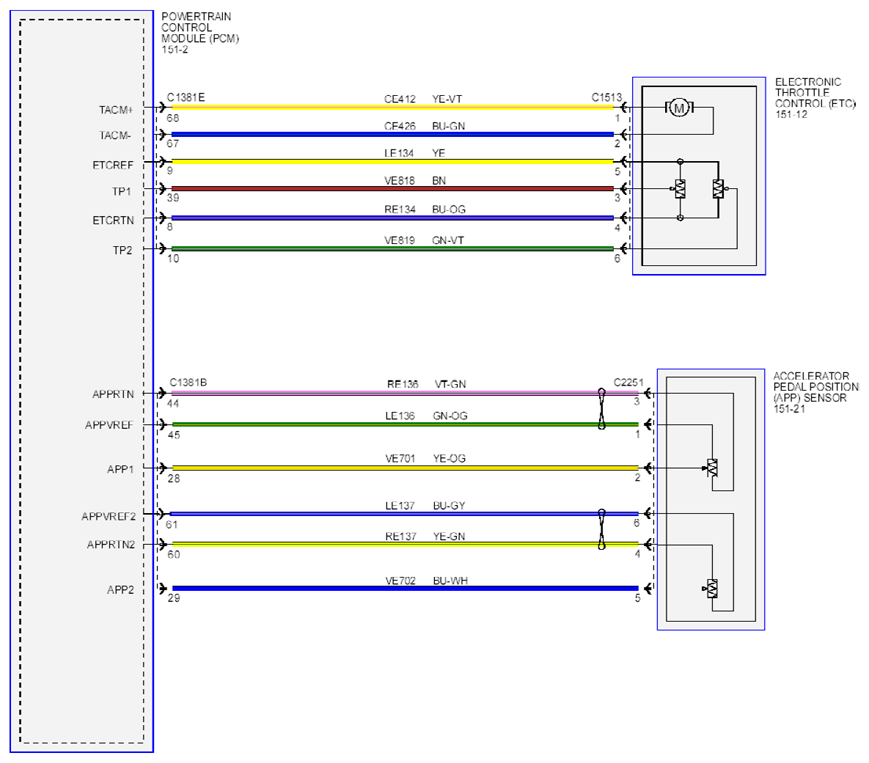Viewport: 869px width, 763px height.
Task: Click the YE-GN wire color code
Action: pyautogui.click(x=449, y=537)
